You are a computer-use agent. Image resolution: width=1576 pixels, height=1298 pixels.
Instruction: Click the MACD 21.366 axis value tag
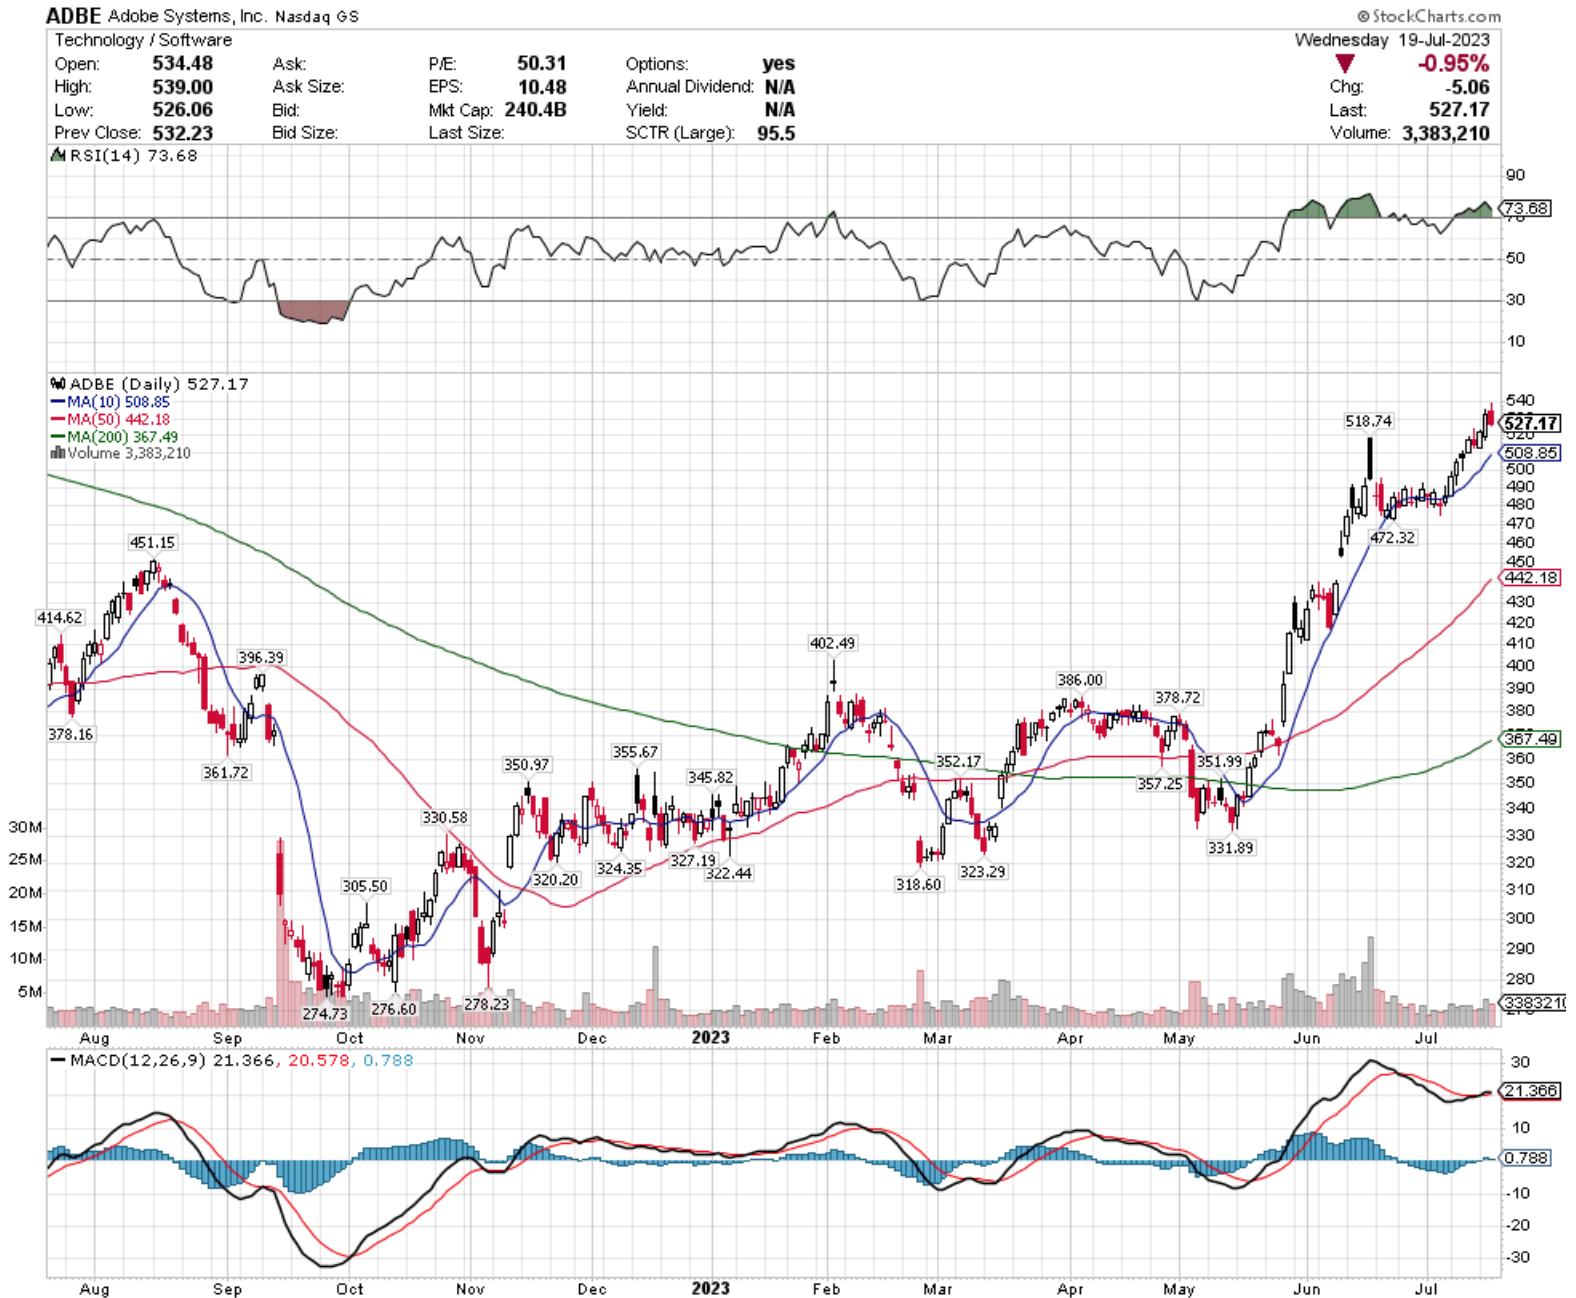click(x=1531, y=1090)
